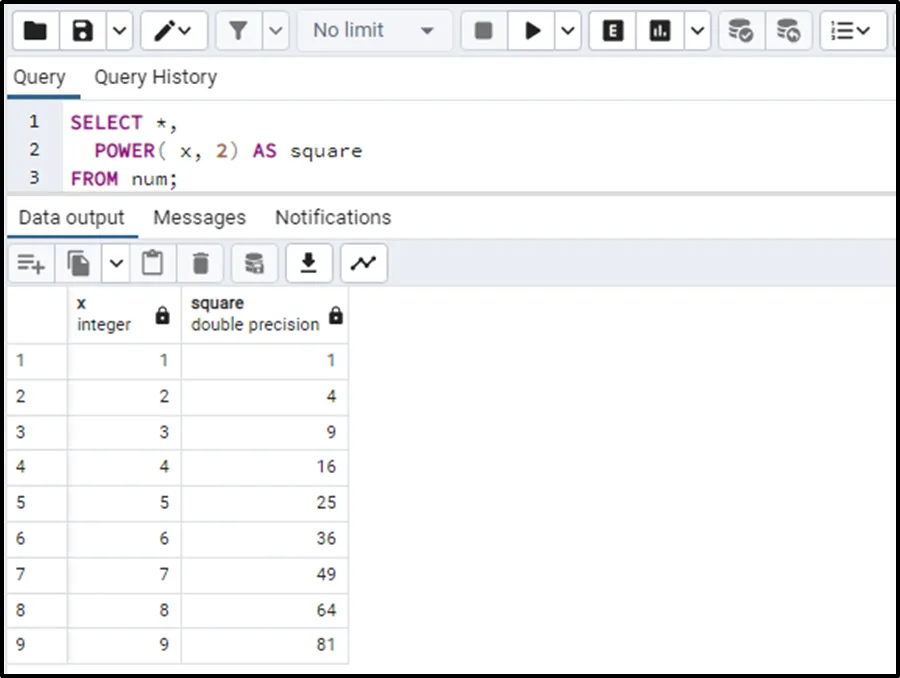Switch to the Messages tab

click(199, 217)
